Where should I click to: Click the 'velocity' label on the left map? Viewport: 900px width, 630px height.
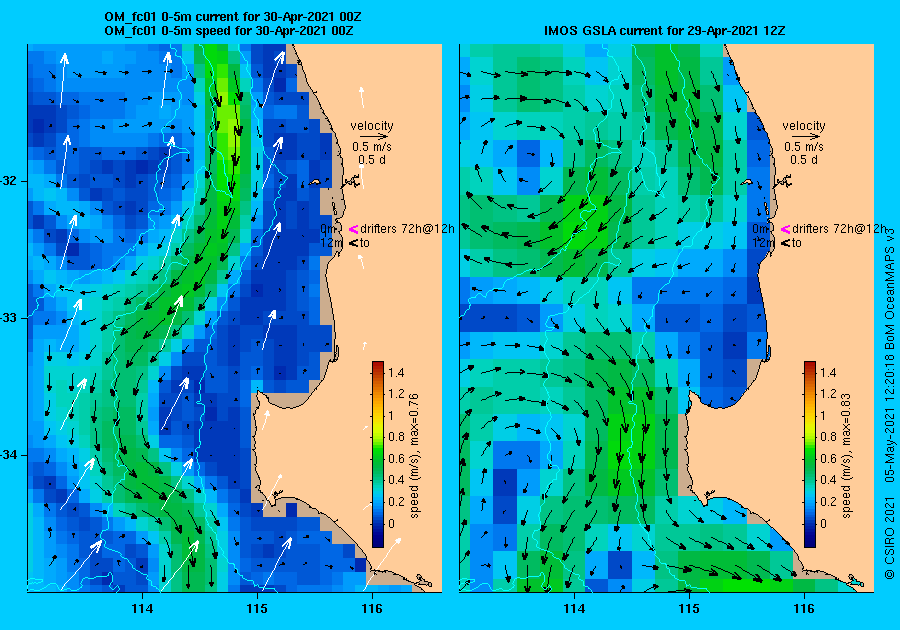[372, 126]
